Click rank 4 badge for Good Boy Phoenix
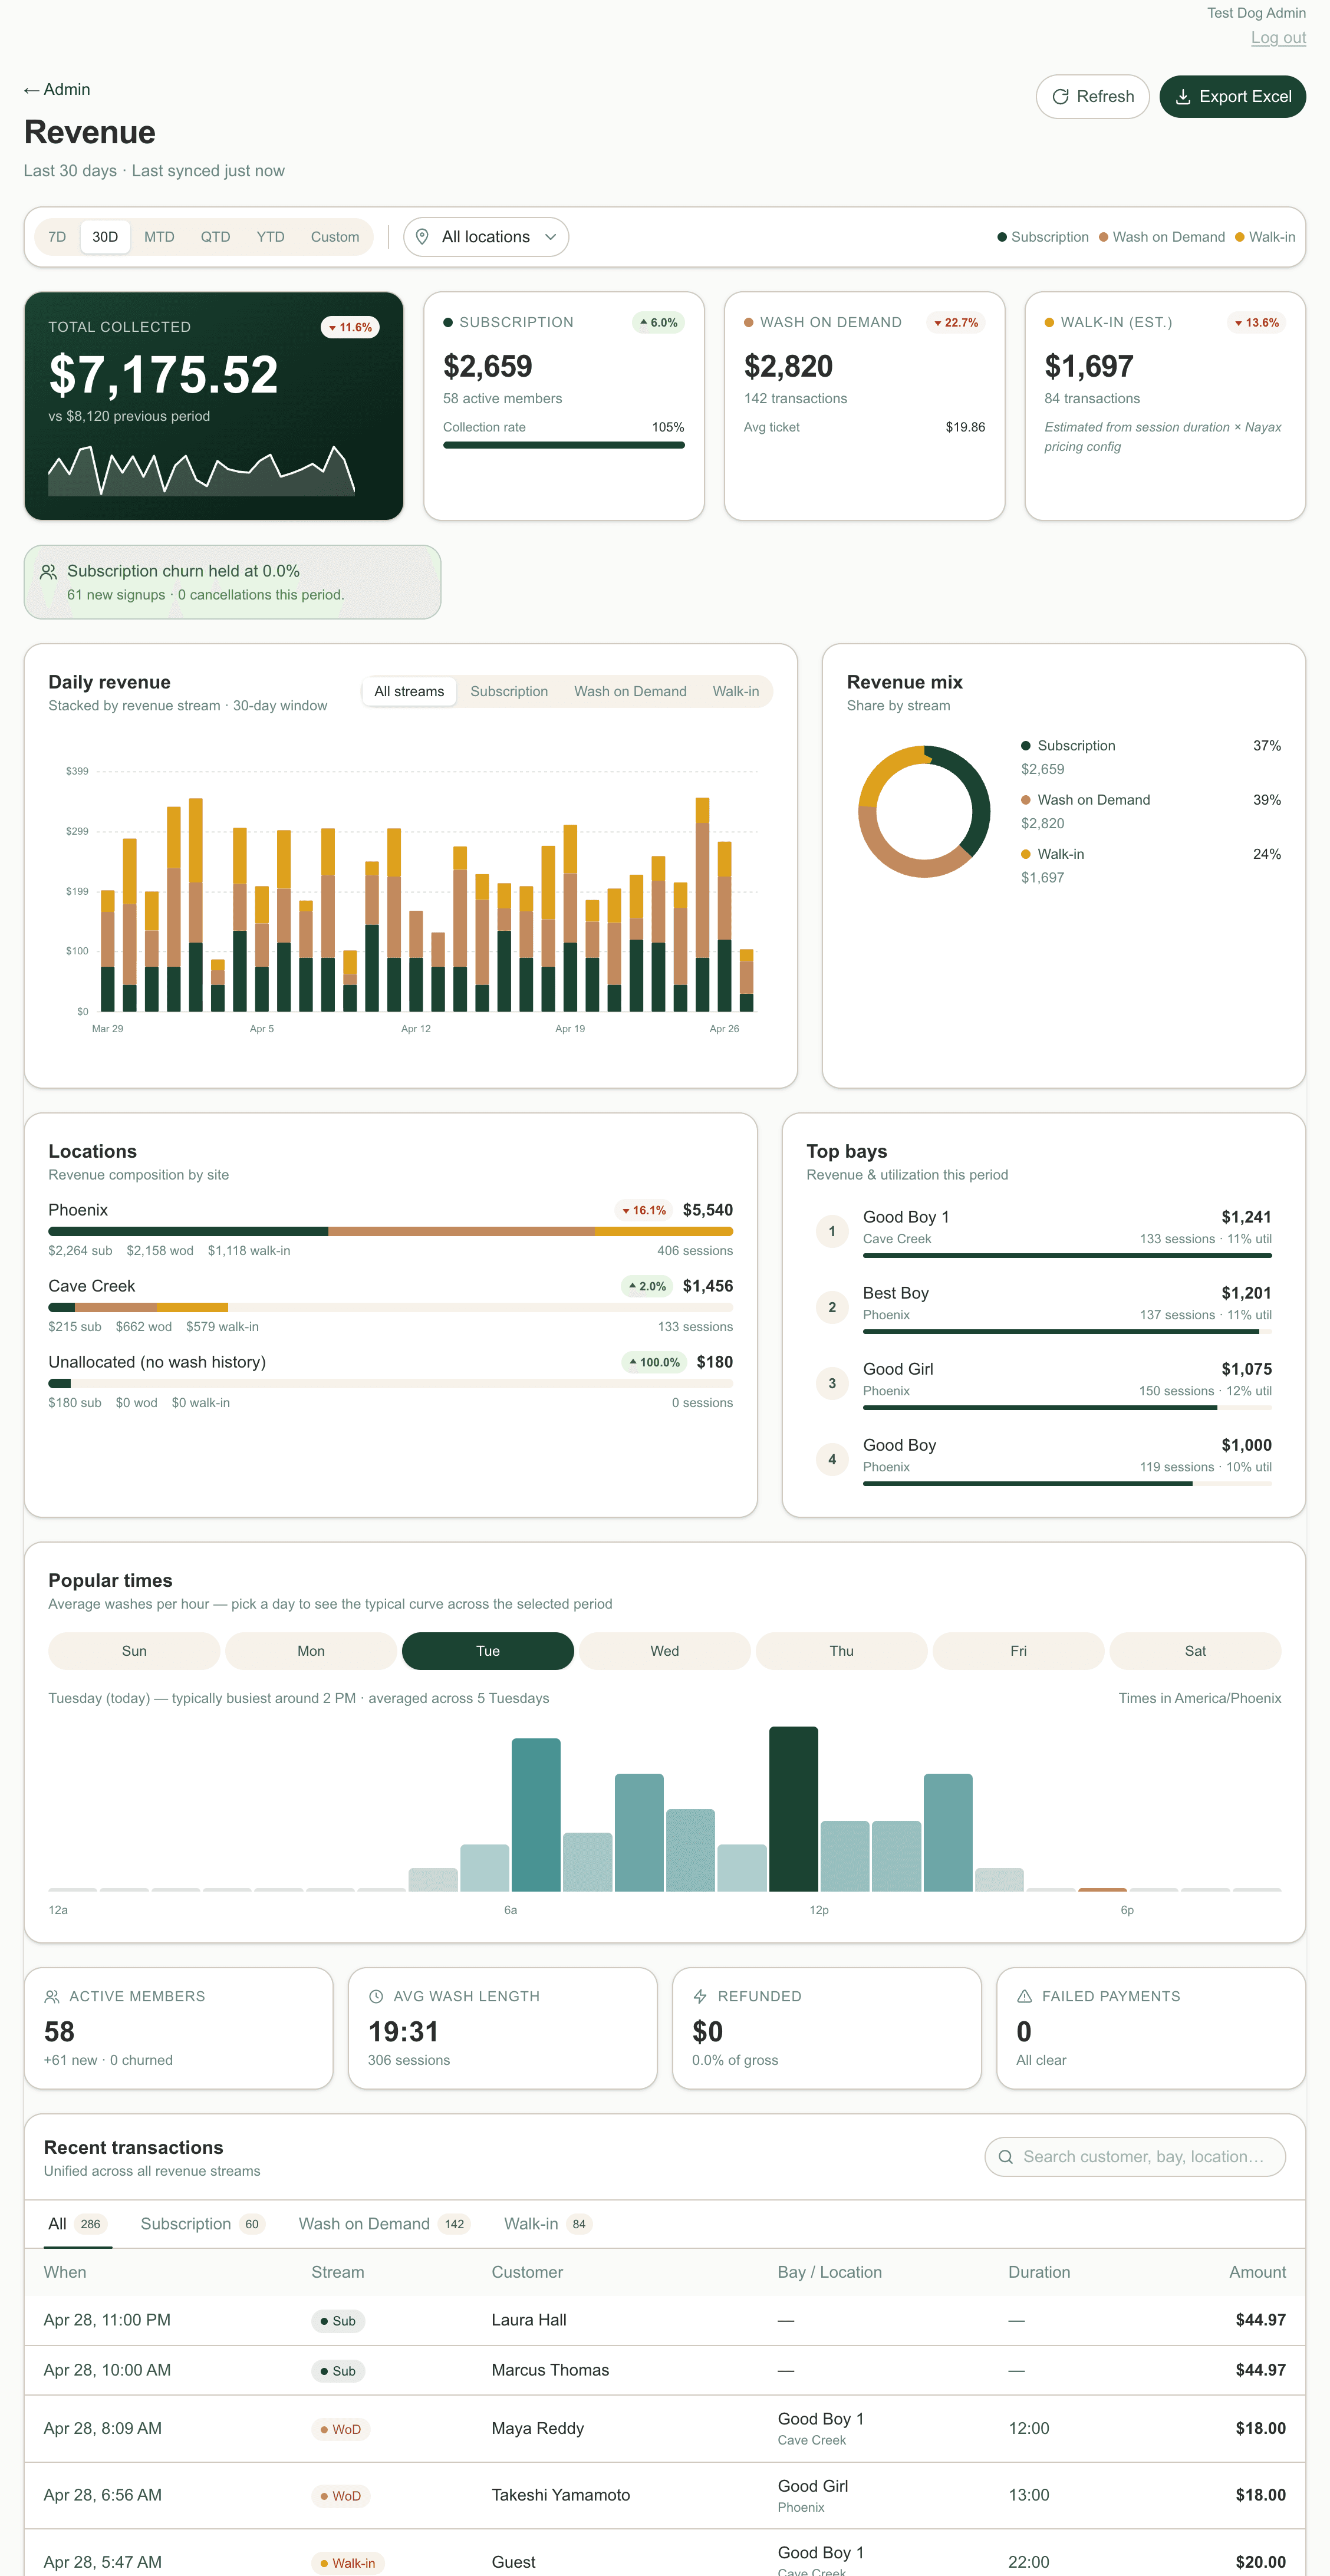 click(x=832, y=1459)
